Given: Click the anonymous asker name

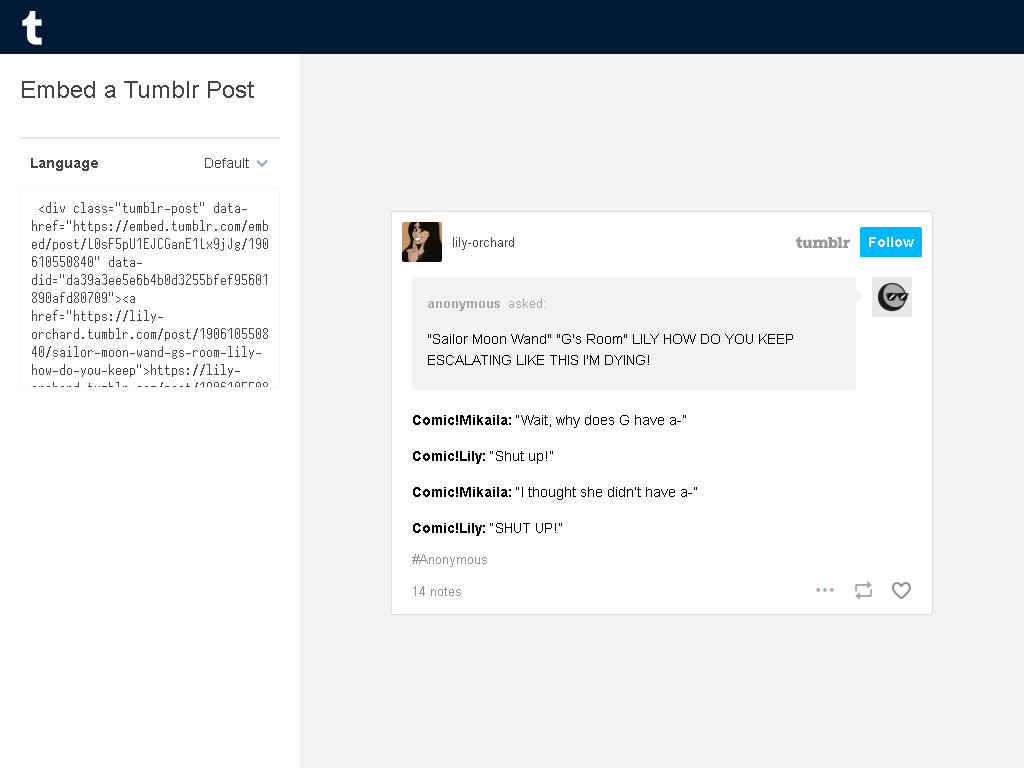Looking at the screenshot, I should click(x=464, y=304).
